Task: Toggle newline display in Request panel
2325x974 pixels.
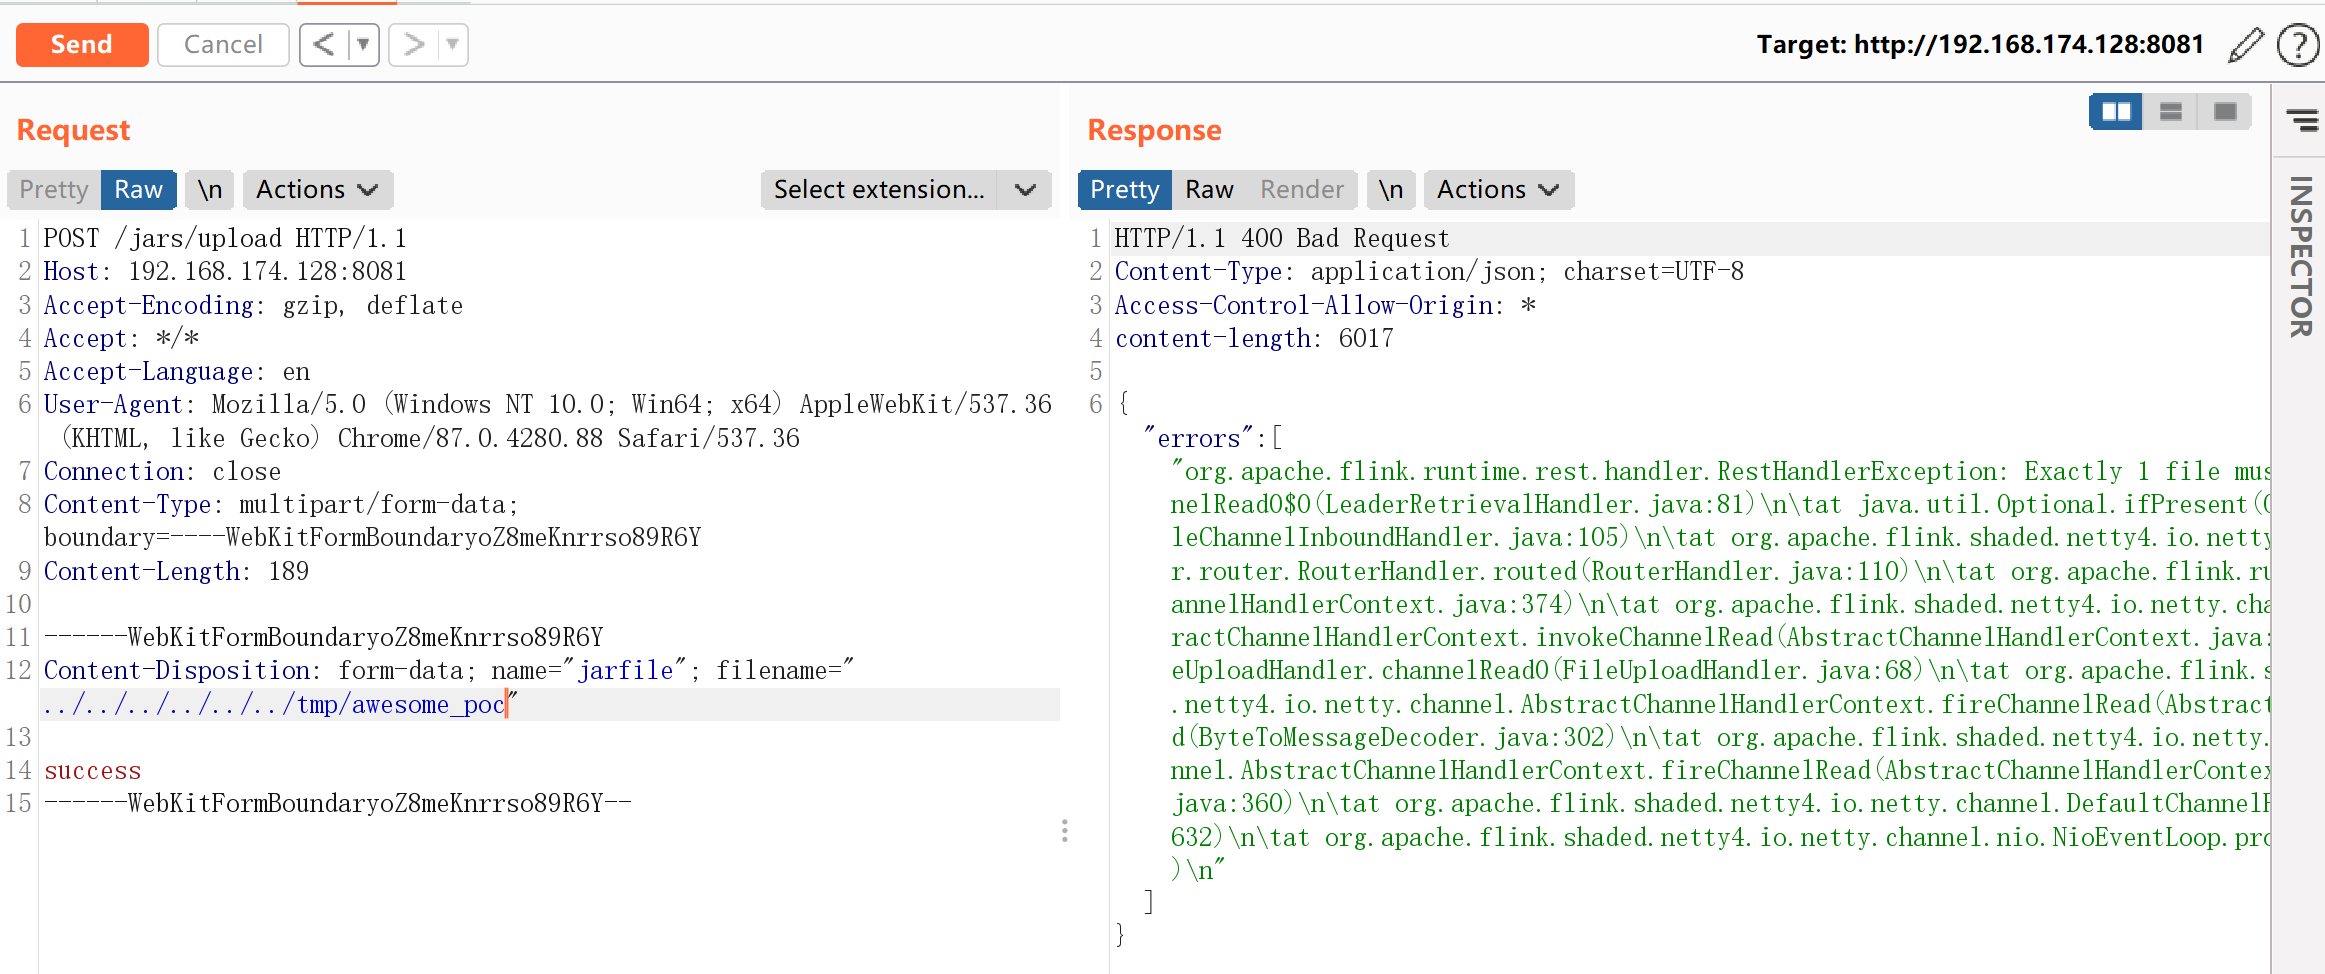Action: pos(210,190)
